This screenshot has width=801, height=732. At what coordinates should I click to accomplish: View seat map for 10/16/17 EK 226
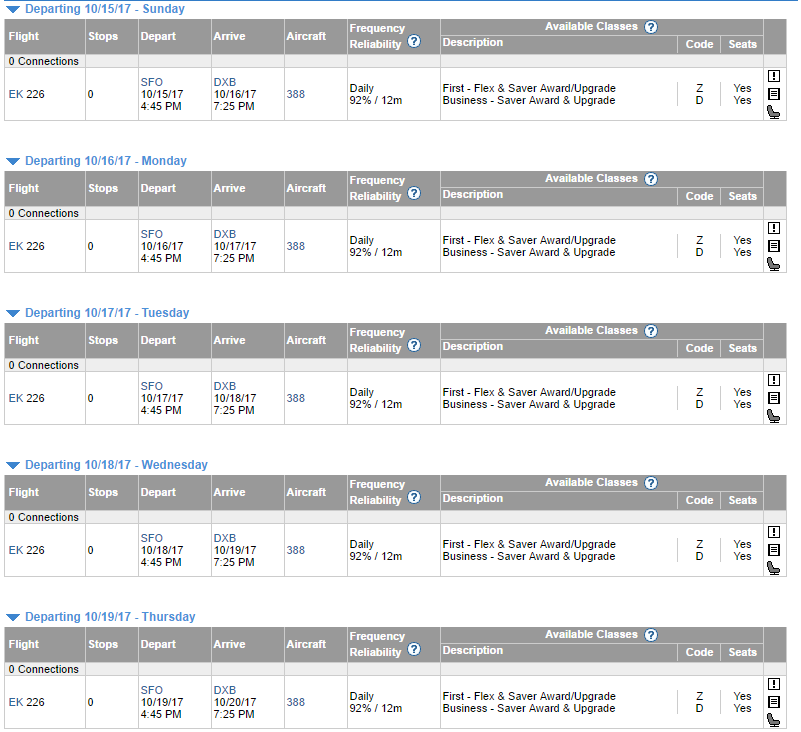[x=773, y=264]
